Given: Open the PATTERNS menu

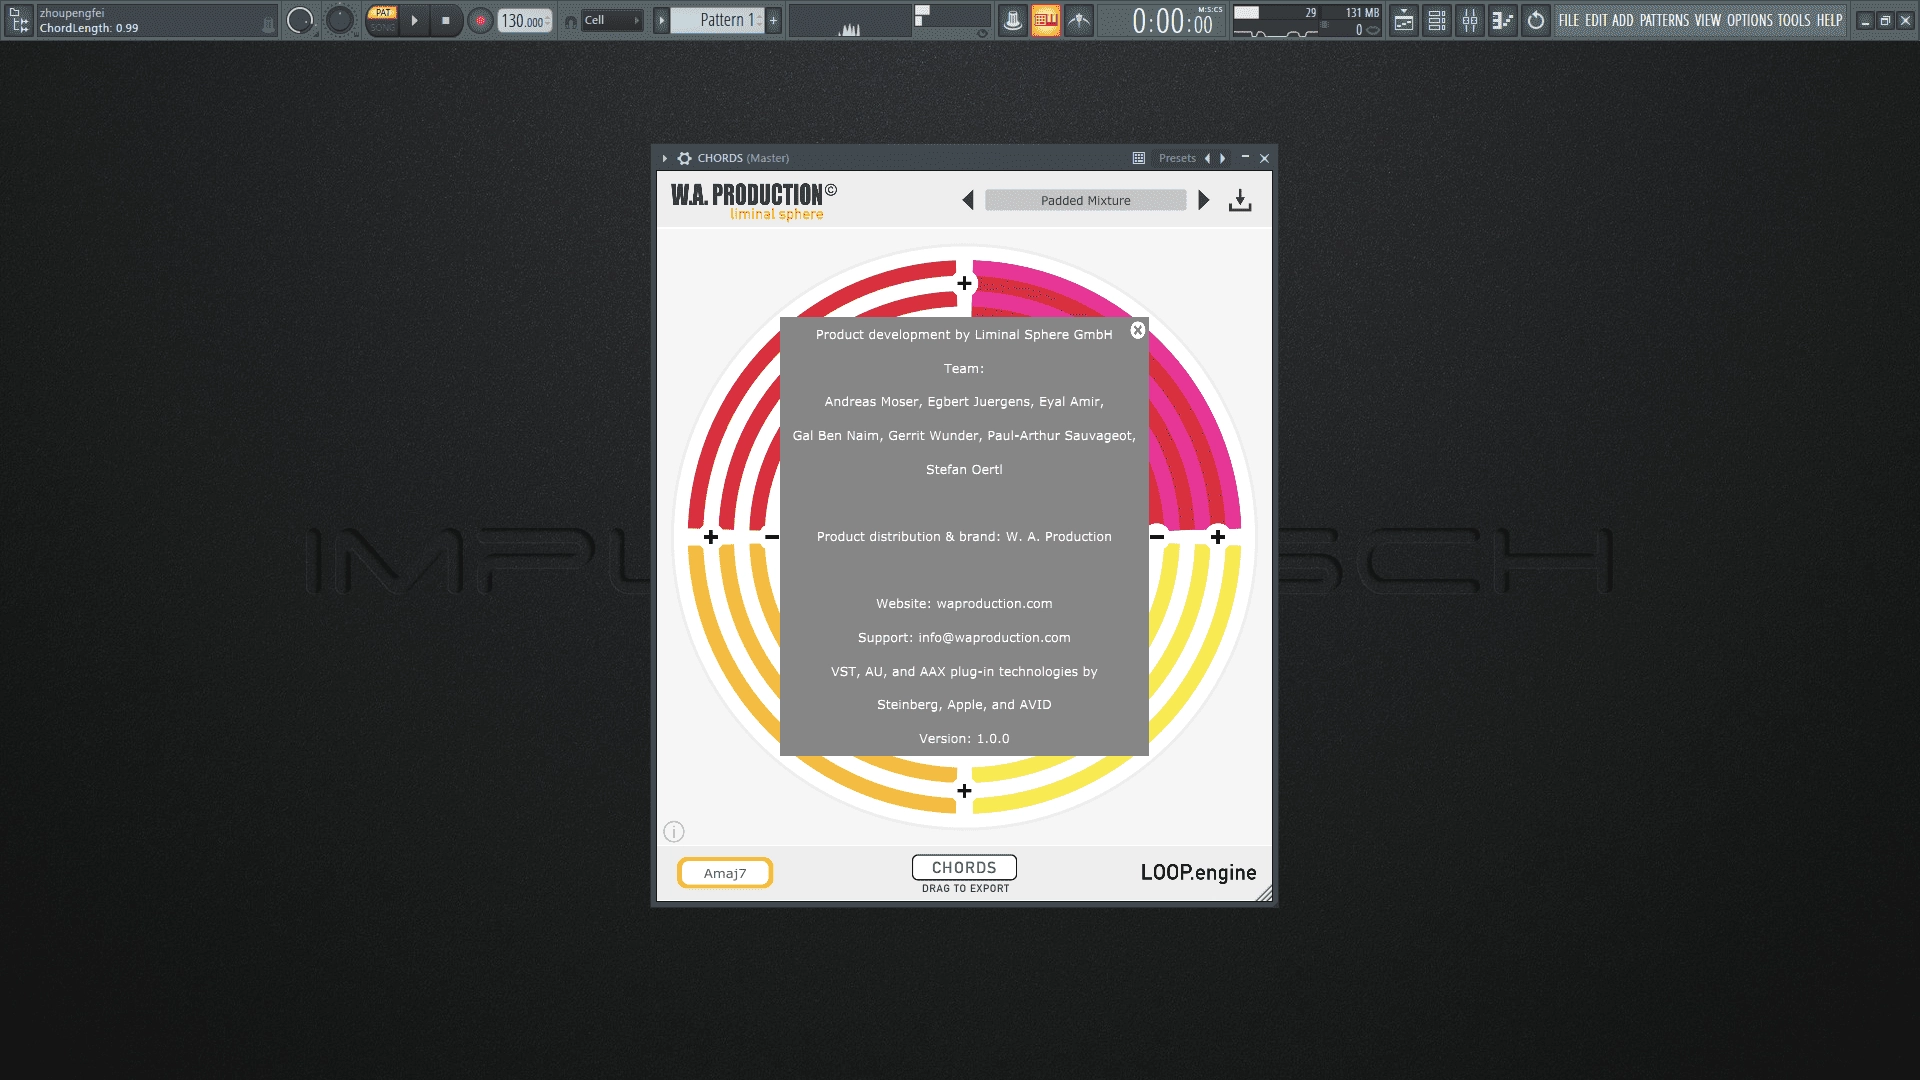Looking at the screenshot, I should tap(1664, 20).
